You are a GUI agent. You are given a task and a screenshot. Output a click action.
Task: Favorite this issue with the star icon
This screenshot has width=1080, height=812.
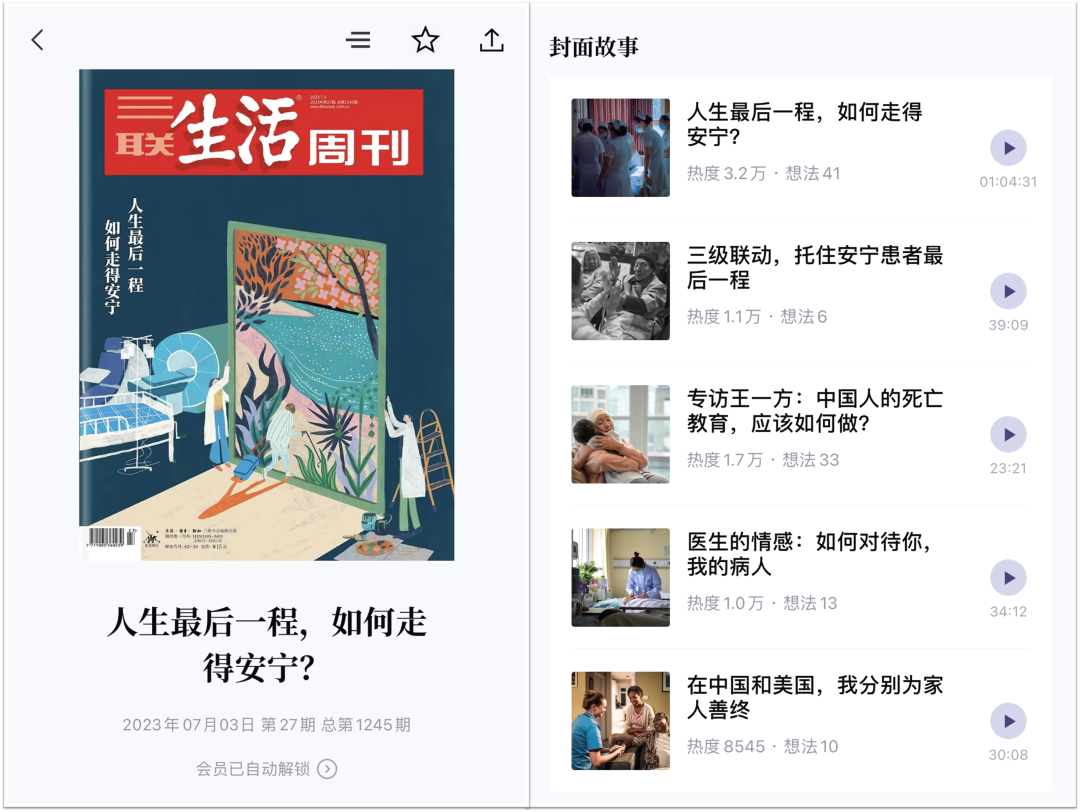coord(425,40)
